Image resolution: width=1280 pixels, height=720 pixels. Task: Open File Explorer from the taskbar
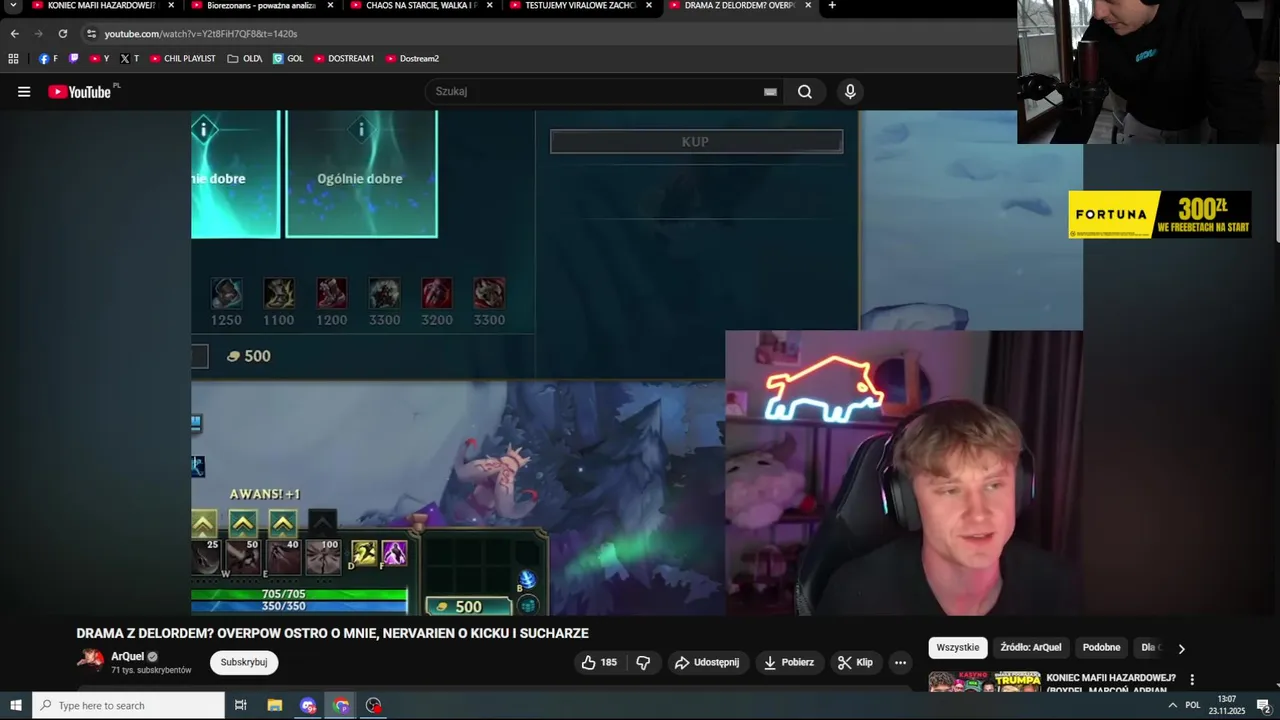[275, 706]
